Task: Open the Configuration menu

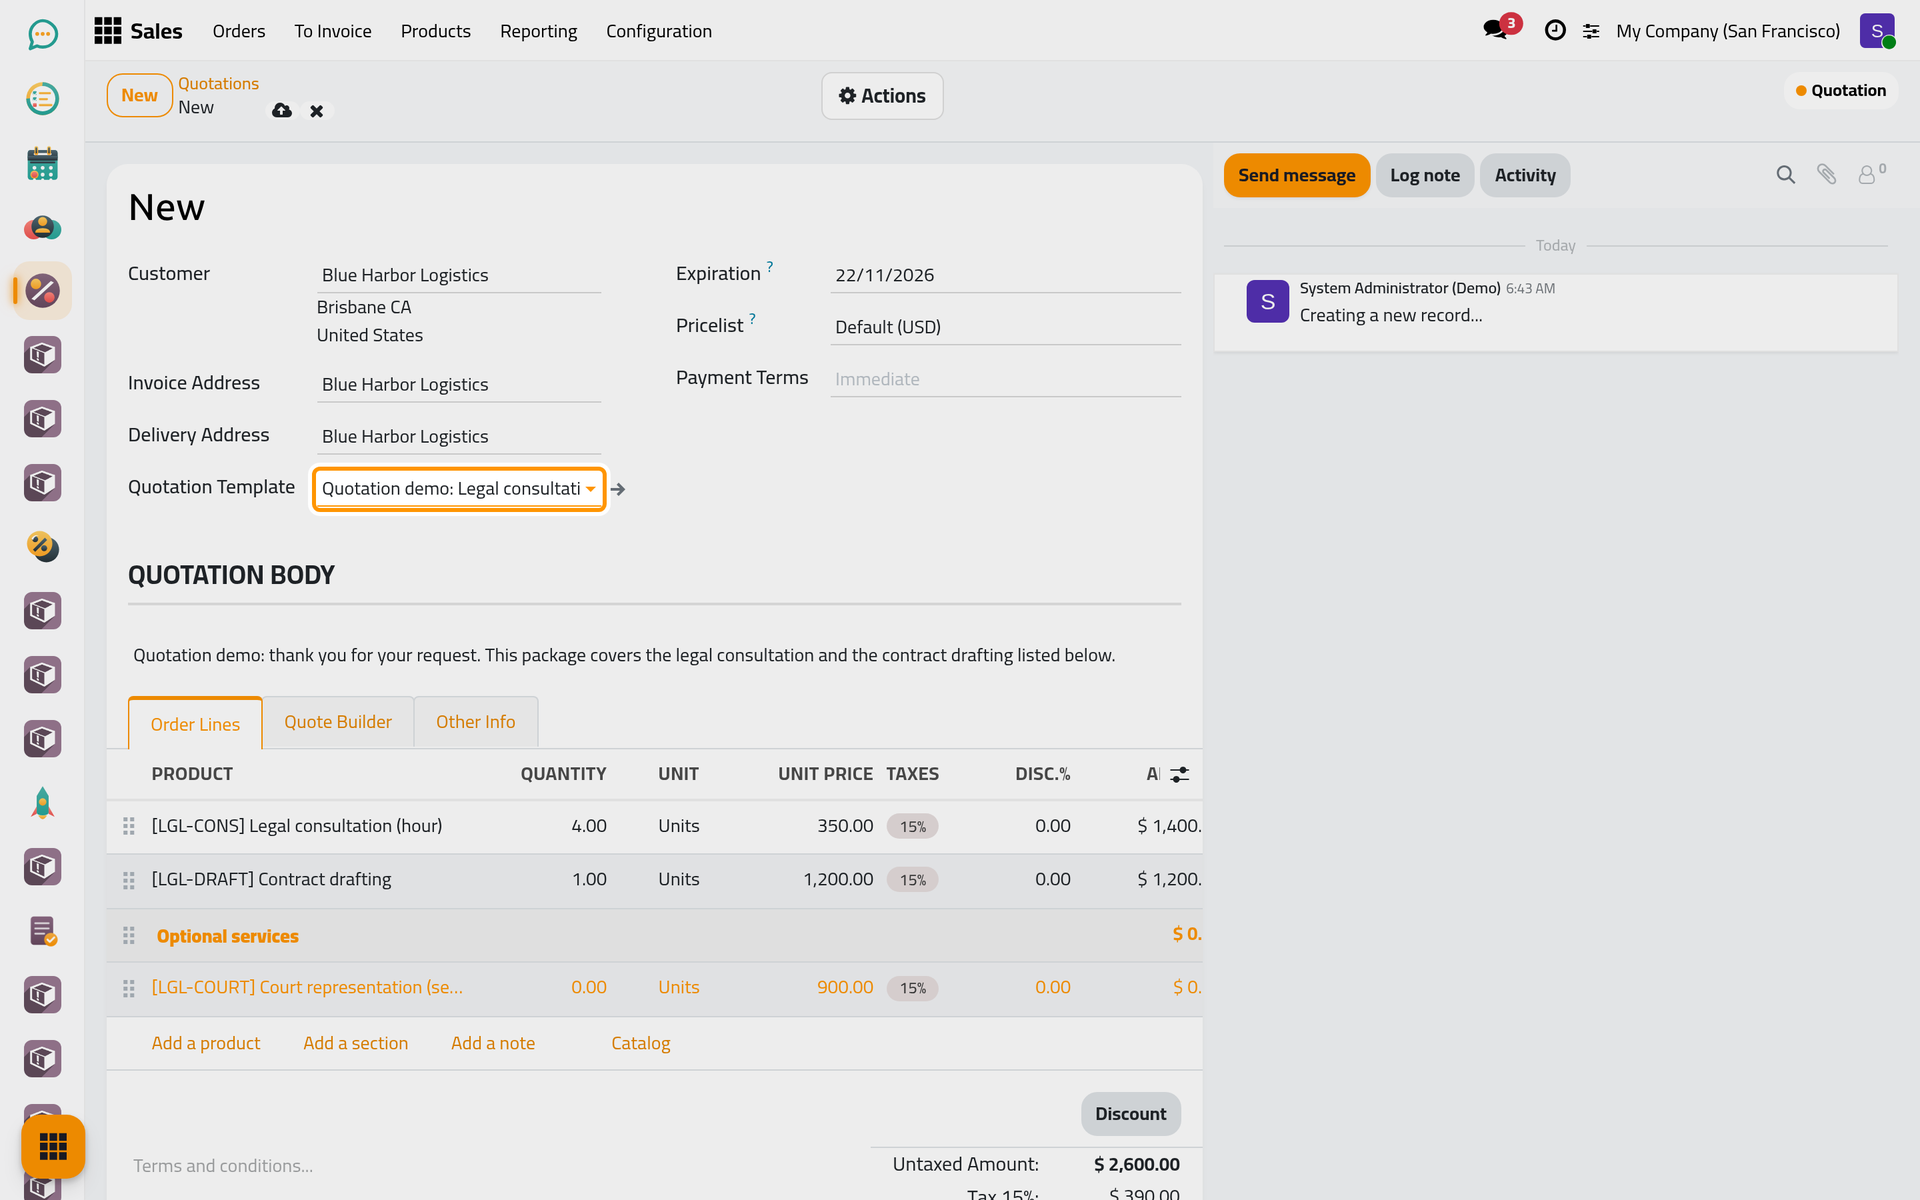Action: (659, 31)
